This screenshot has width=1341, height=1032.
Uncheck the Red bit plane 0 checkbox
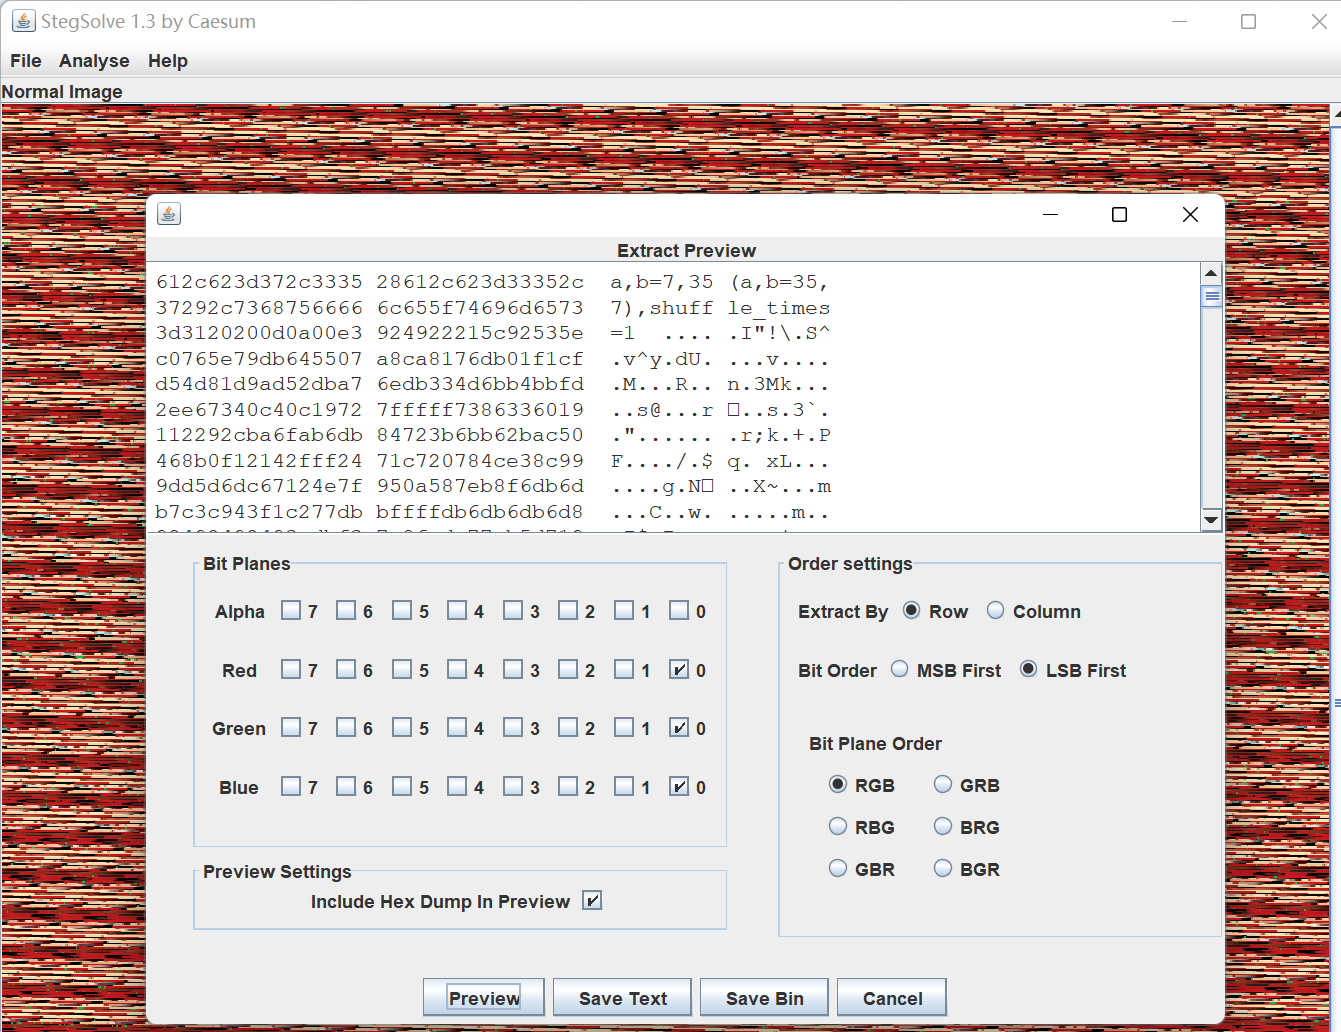(679, 670)
